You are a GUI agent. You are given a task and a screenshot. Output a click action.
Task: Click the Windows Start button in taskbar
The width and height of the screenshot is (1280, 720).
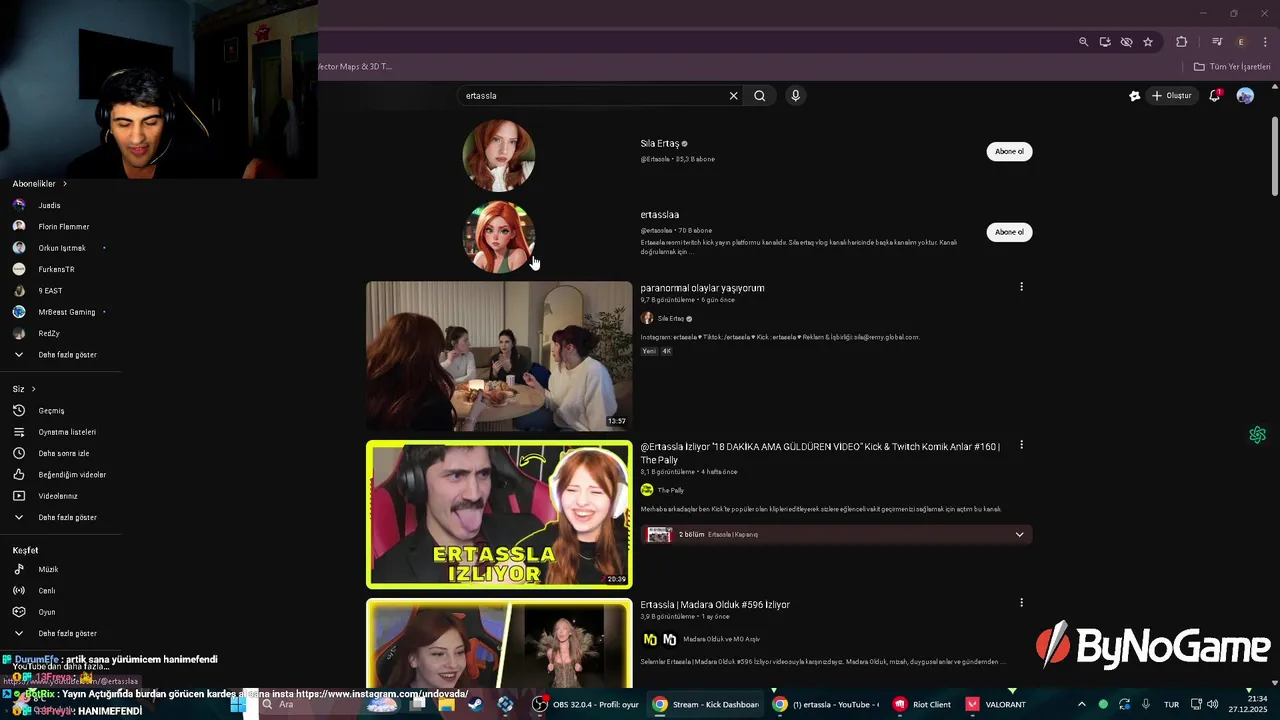click(x=238, y=704)
